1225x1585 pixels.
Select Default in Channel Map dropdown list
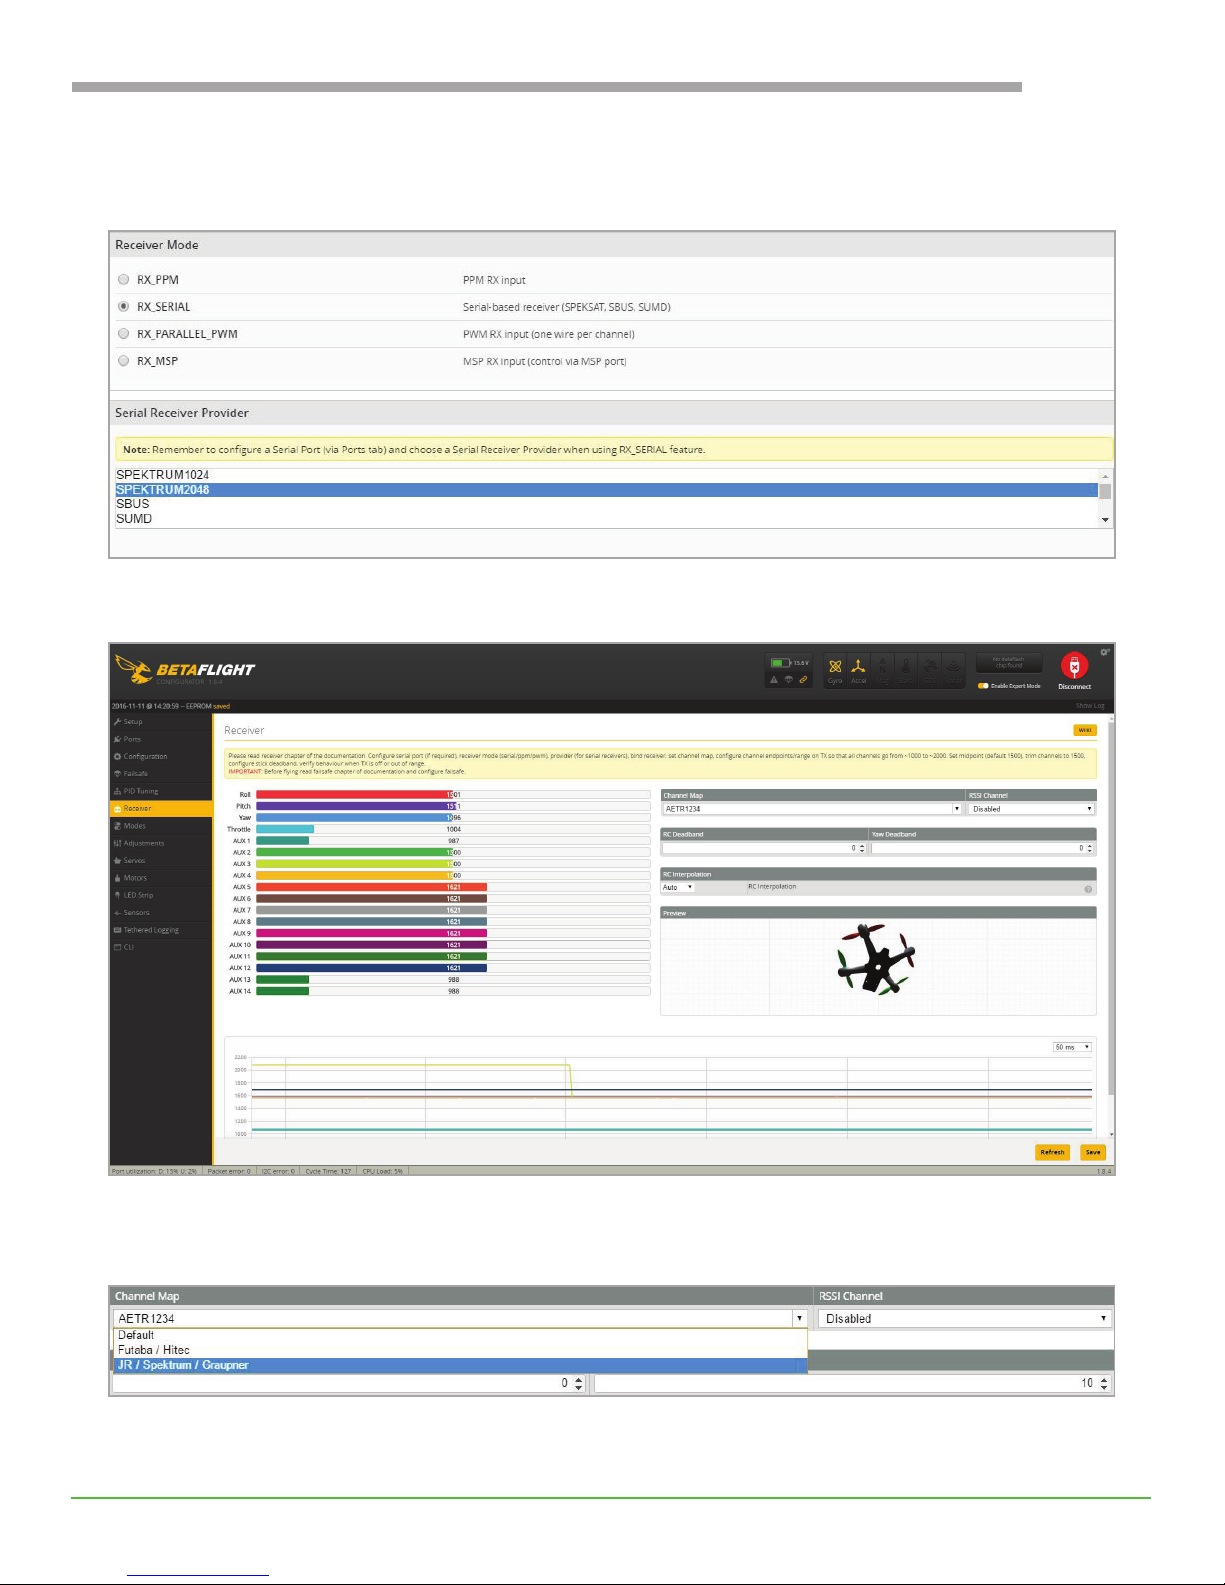pos(460,1335)
